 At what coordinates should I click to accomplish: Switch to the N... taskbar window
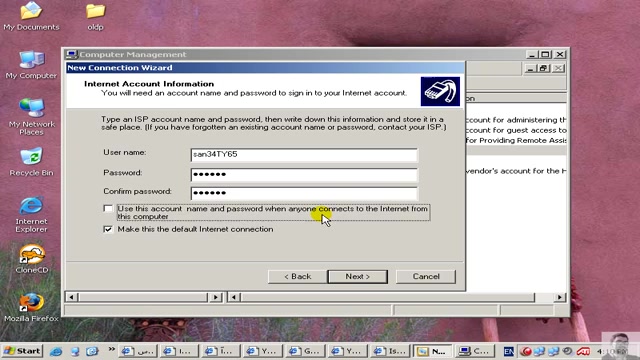click(432, 351)
